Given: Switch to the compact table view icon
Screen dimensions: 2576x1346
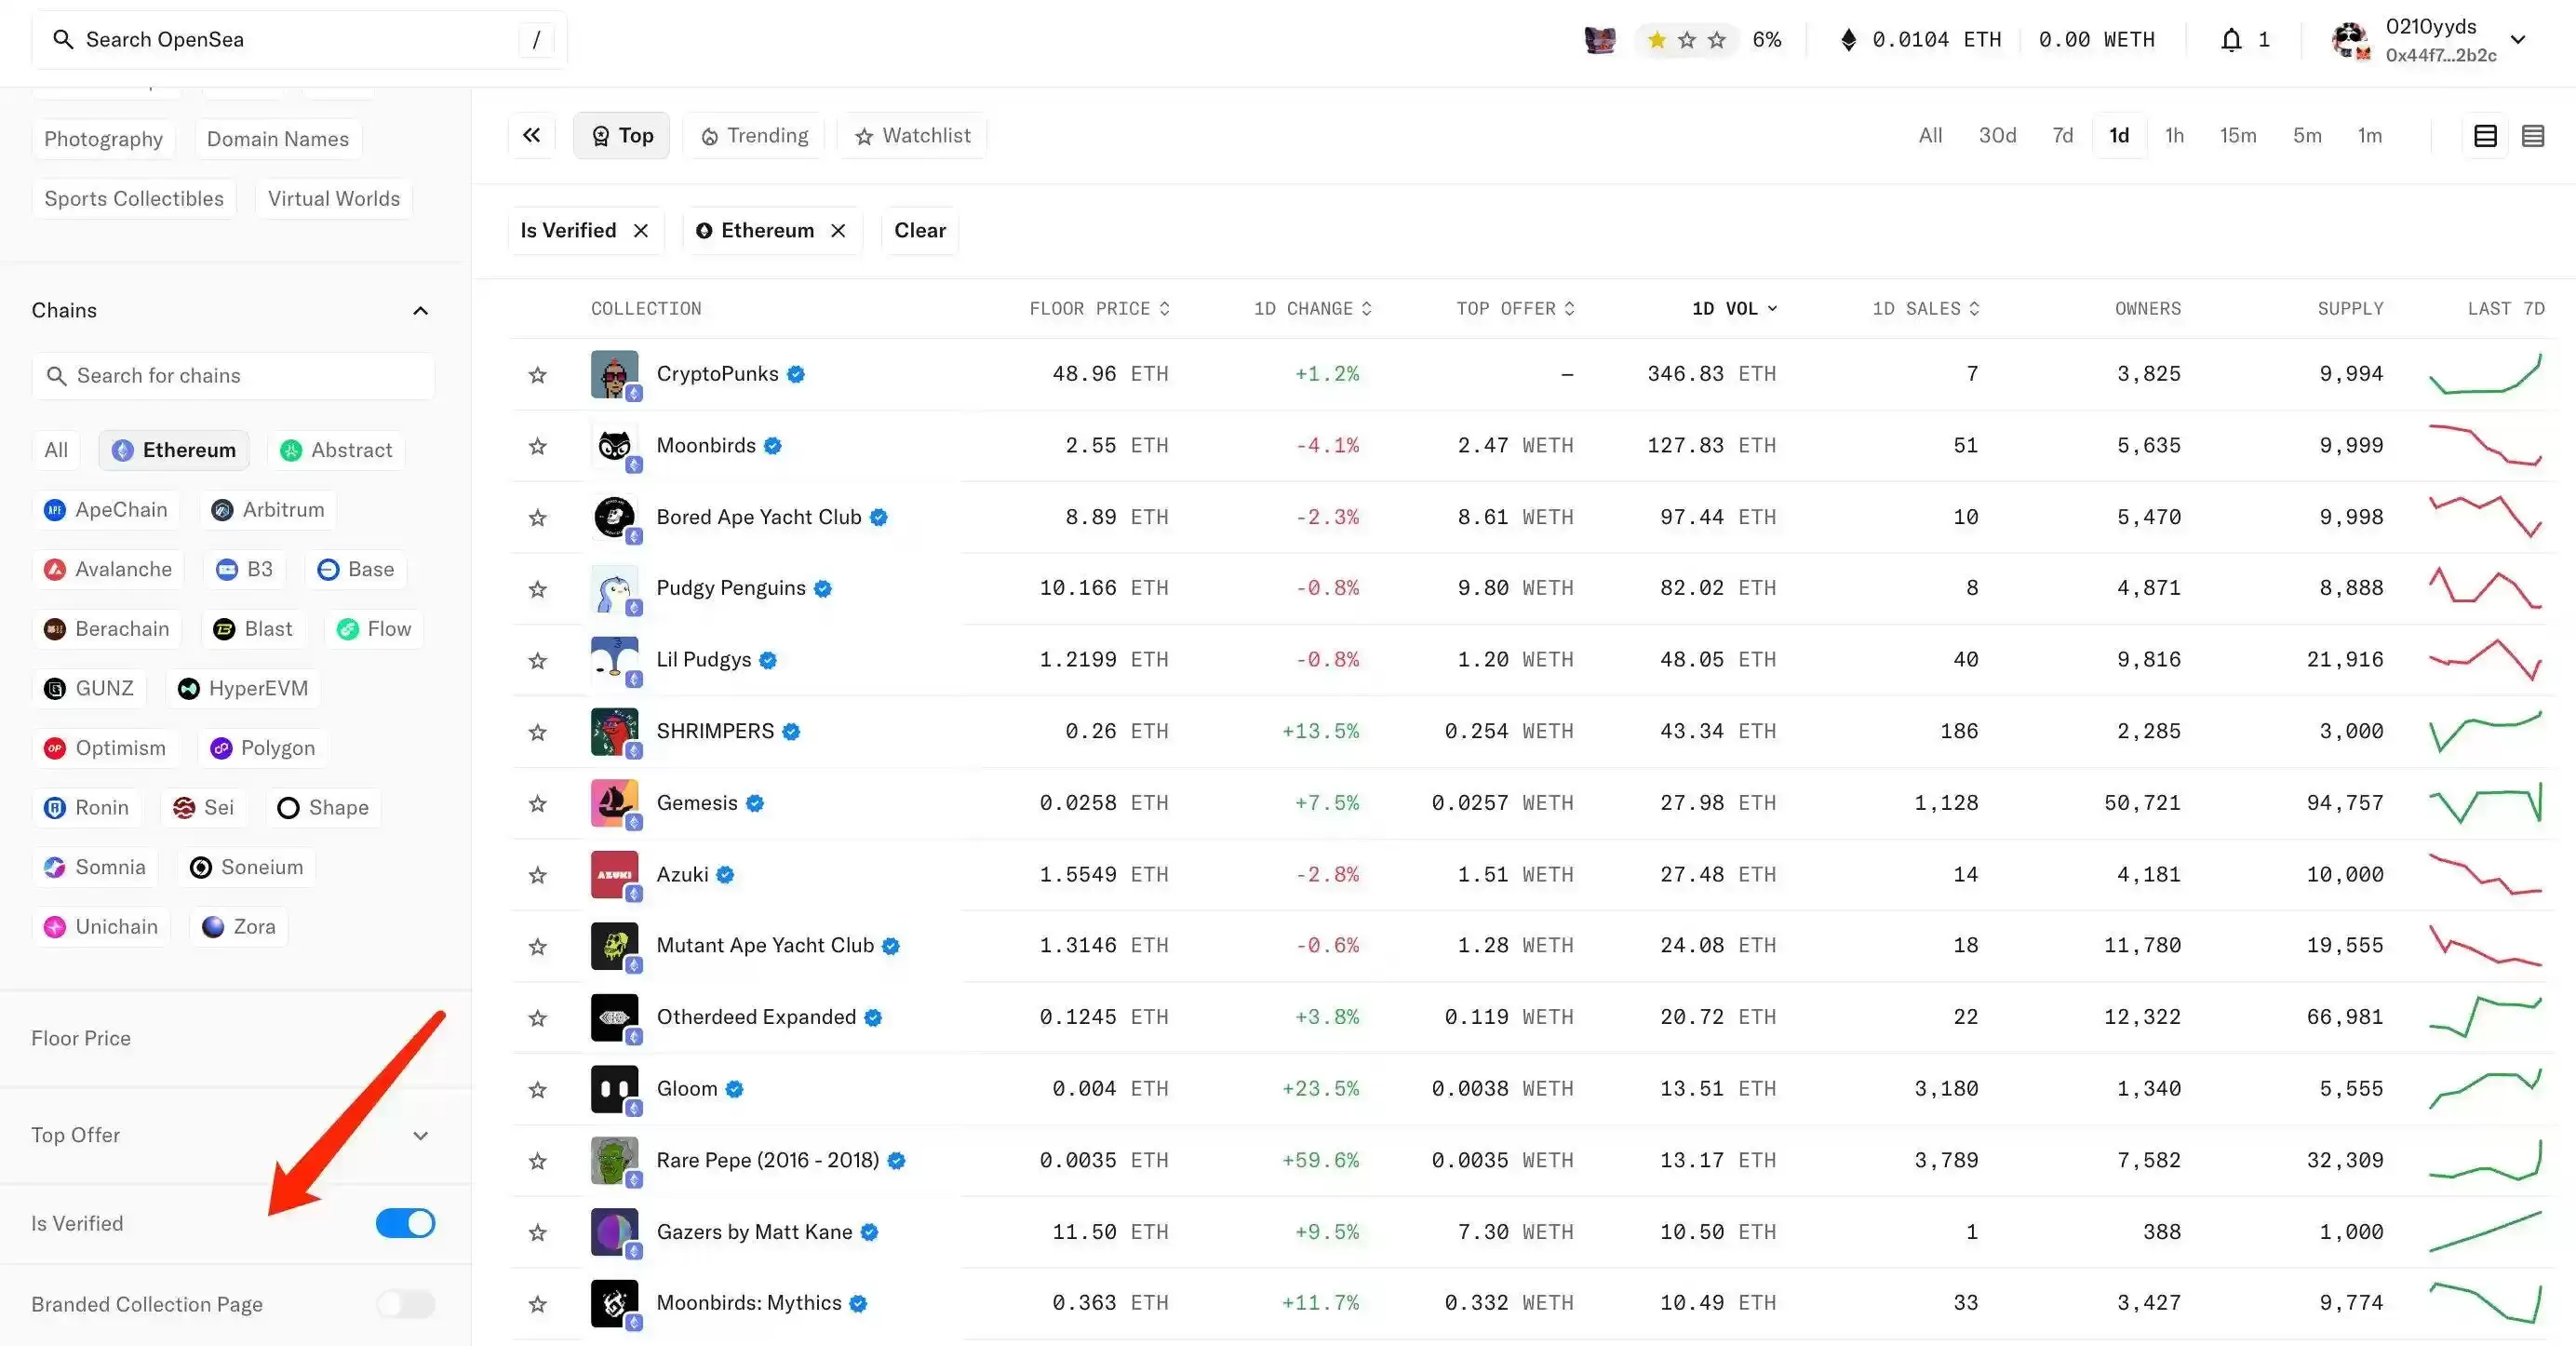Looking at the screenshot, I should [x=2533, y=136].
